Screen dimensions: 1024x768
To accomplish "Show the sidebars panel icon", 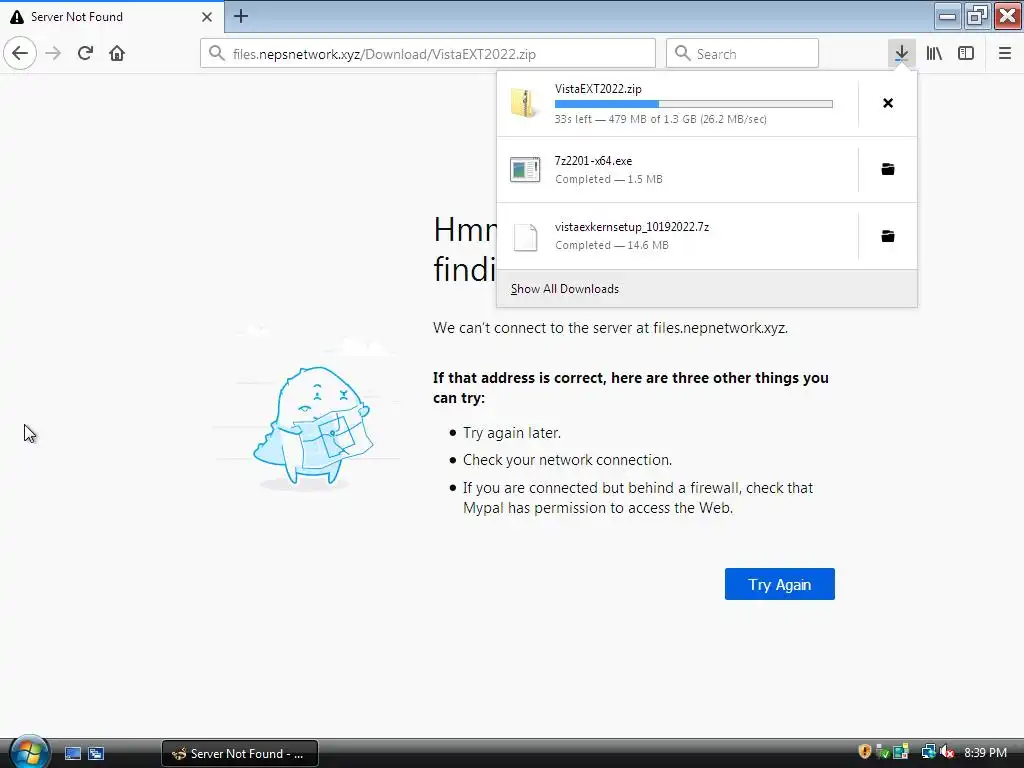I will [x=966, y=53].
